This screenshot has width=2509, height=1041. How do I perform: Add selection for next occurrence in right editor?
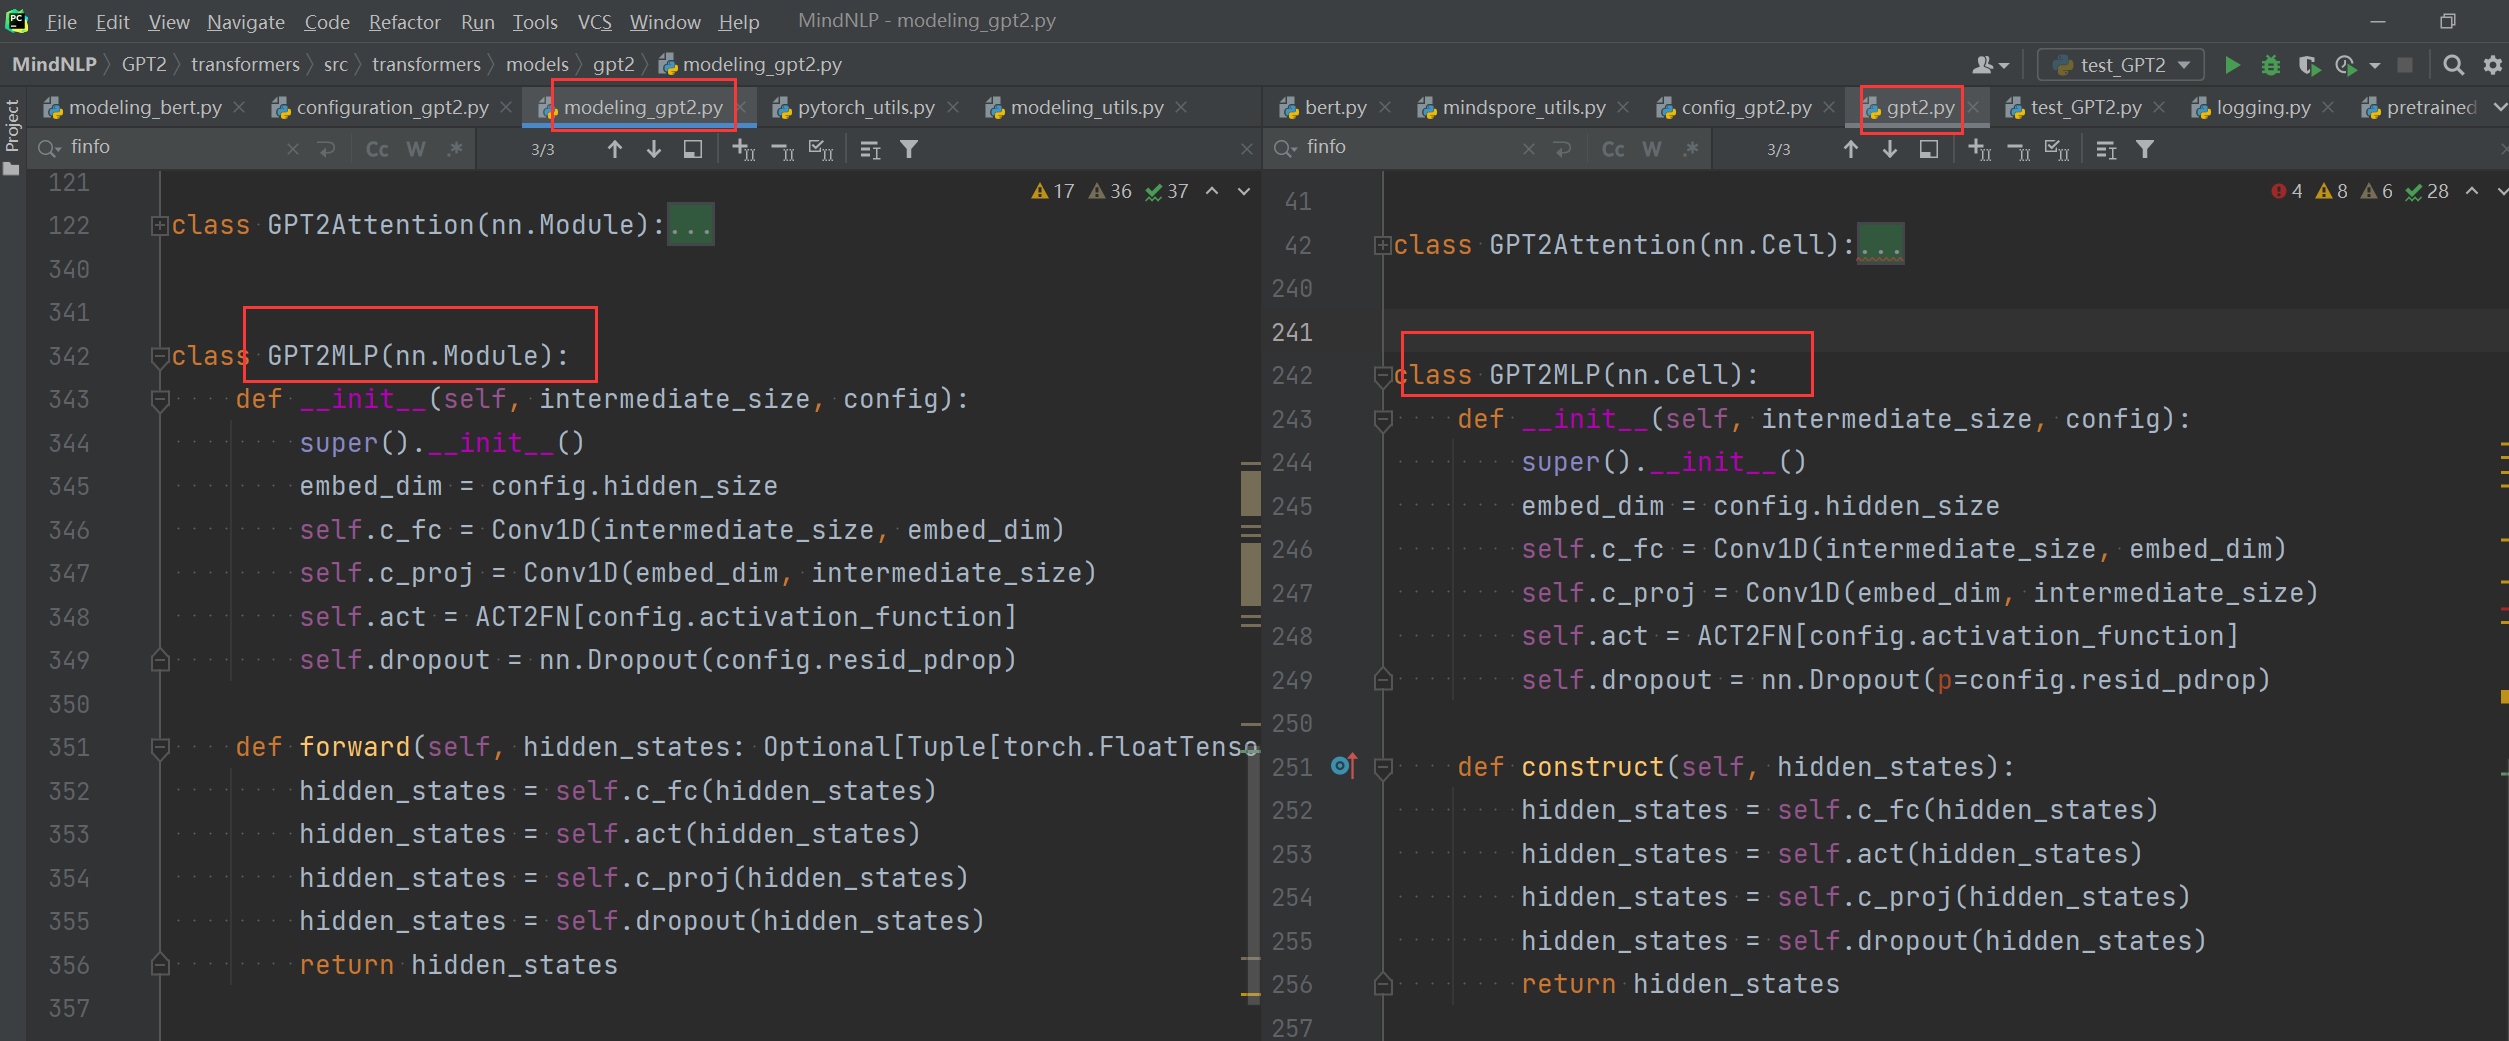(1979, 149)
